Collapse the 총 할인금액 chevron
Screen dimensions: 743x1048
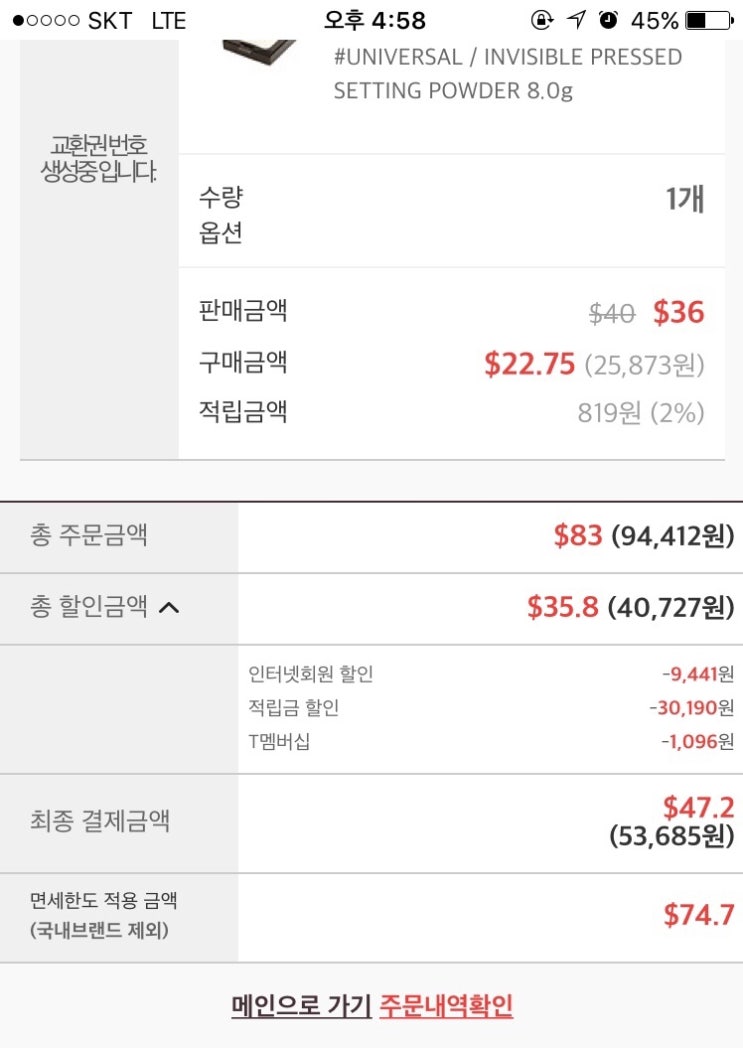(169, 607)
